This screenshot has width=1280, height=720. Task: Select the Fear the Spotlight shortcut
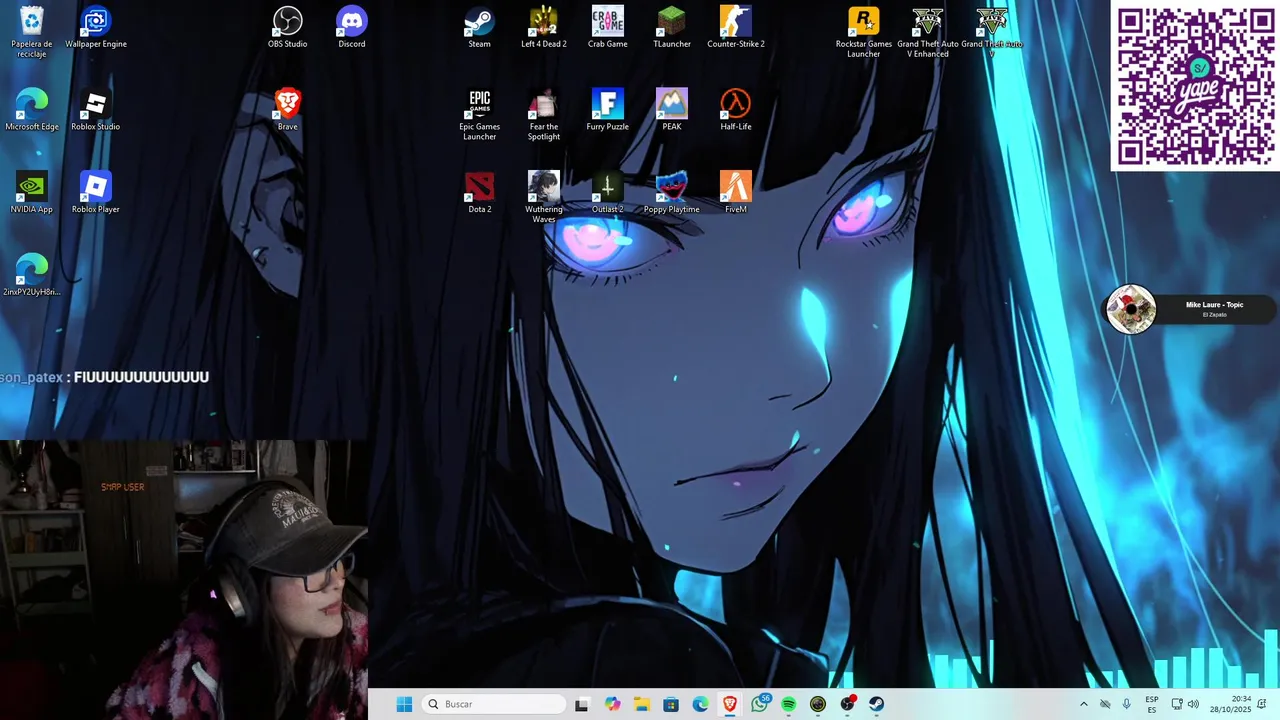pyautogui.click(x=544, y=115)
